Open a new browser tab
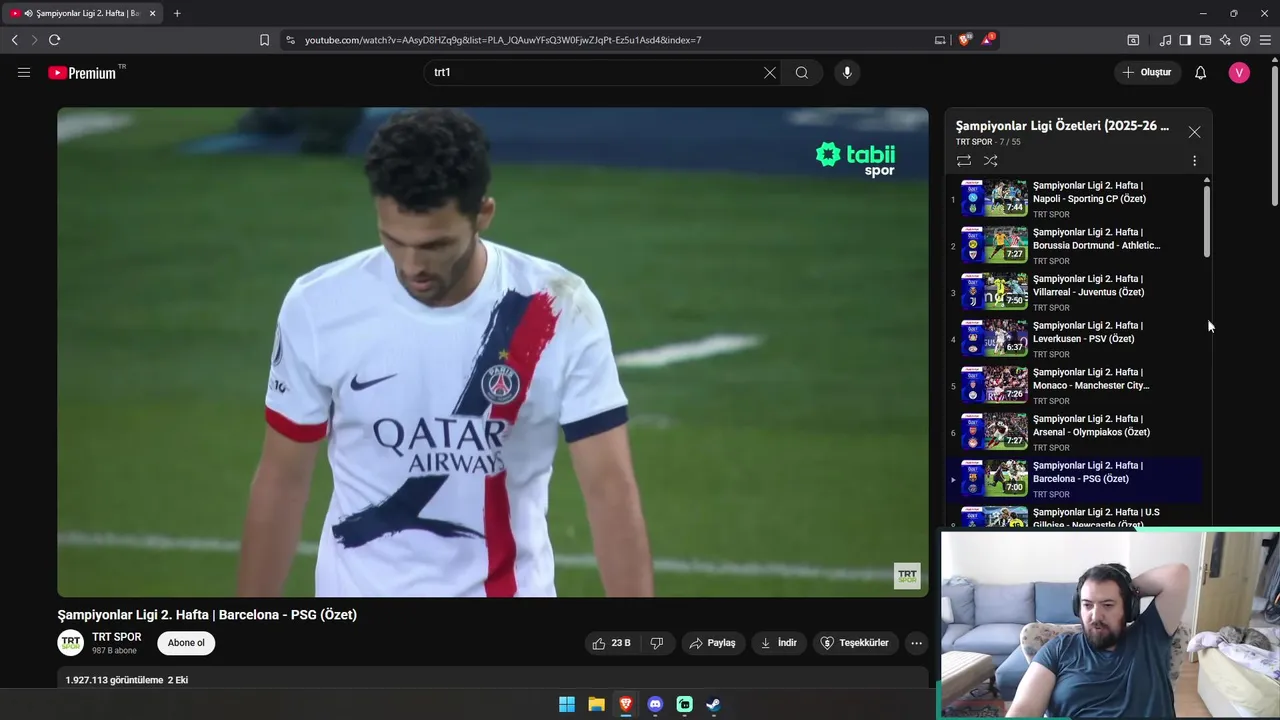 [177, 13]
